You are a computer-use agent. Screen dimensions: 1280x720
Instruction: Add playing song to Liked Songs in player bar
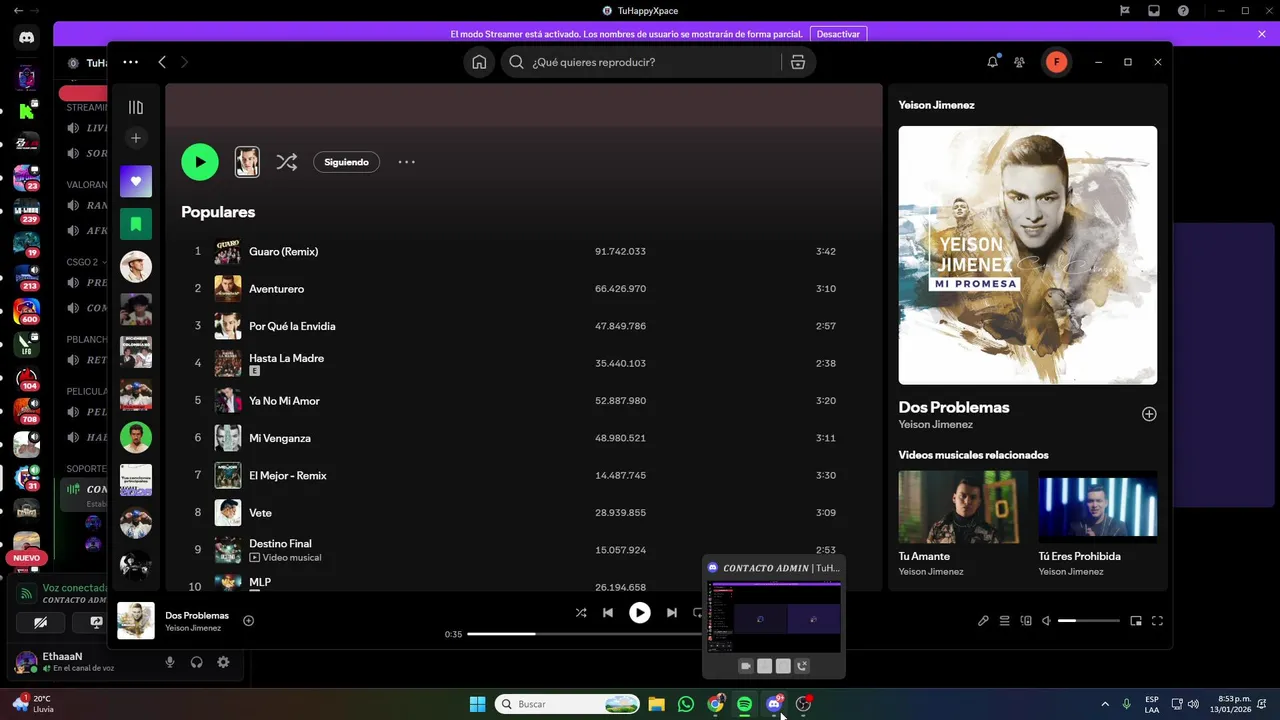(248, 620)
